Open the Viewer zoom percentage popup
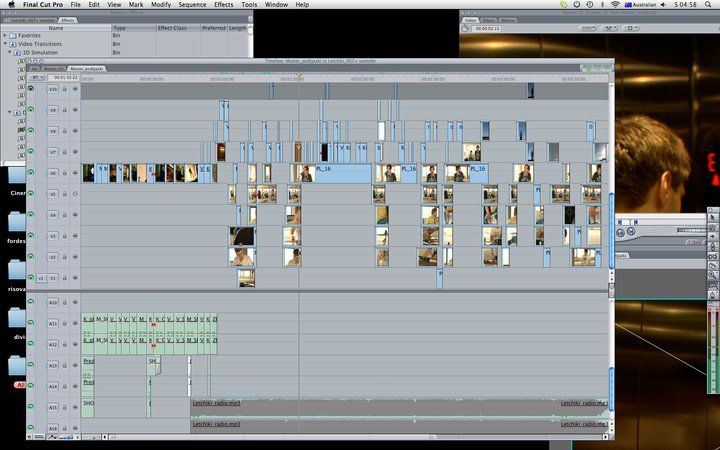 click(x=588, y=28)
